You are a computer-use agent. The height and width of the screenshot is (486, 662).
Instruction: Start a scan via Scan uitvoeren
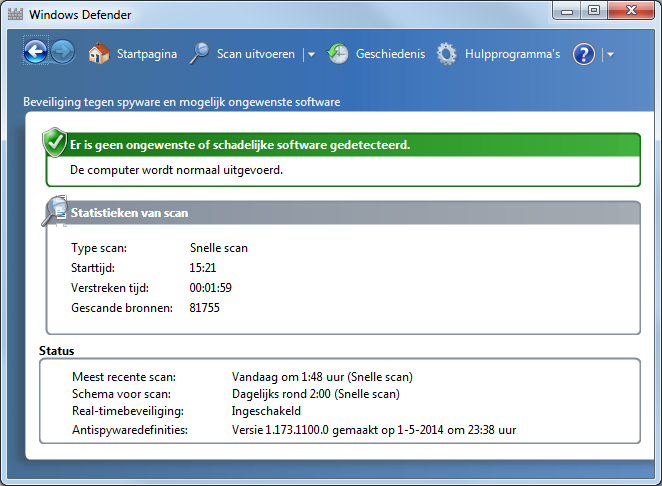255,54
